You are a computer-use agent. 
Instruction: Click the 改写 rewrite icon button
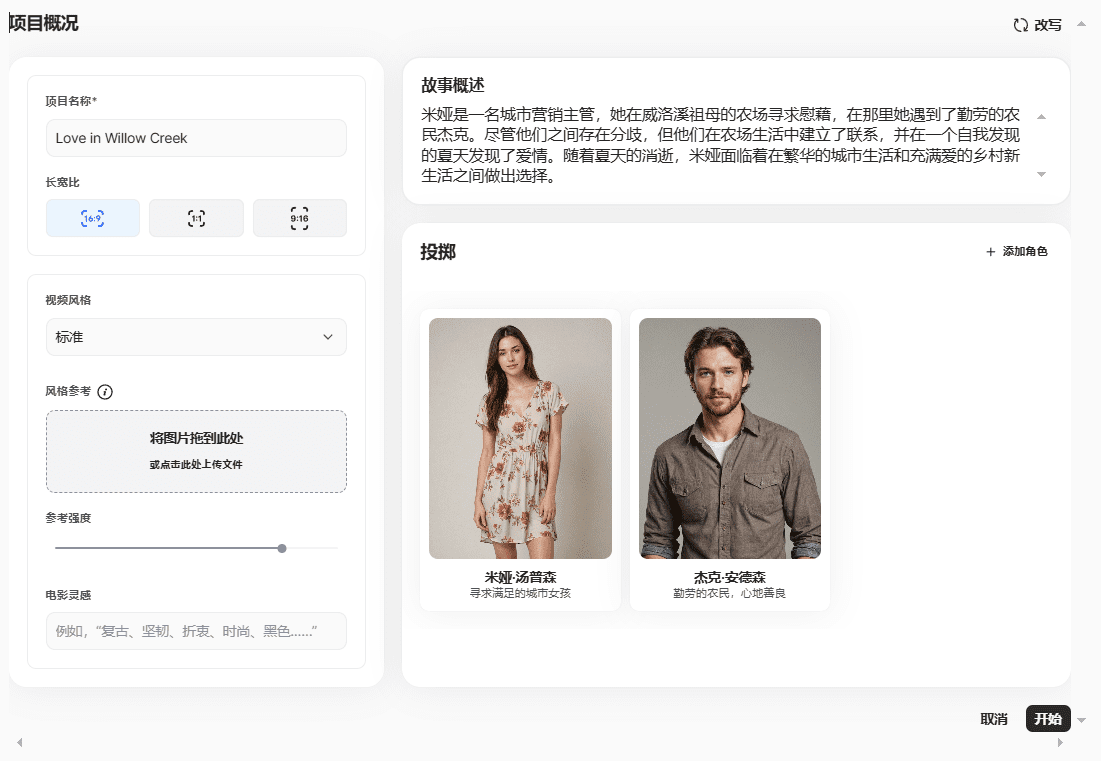(1037, 25)
